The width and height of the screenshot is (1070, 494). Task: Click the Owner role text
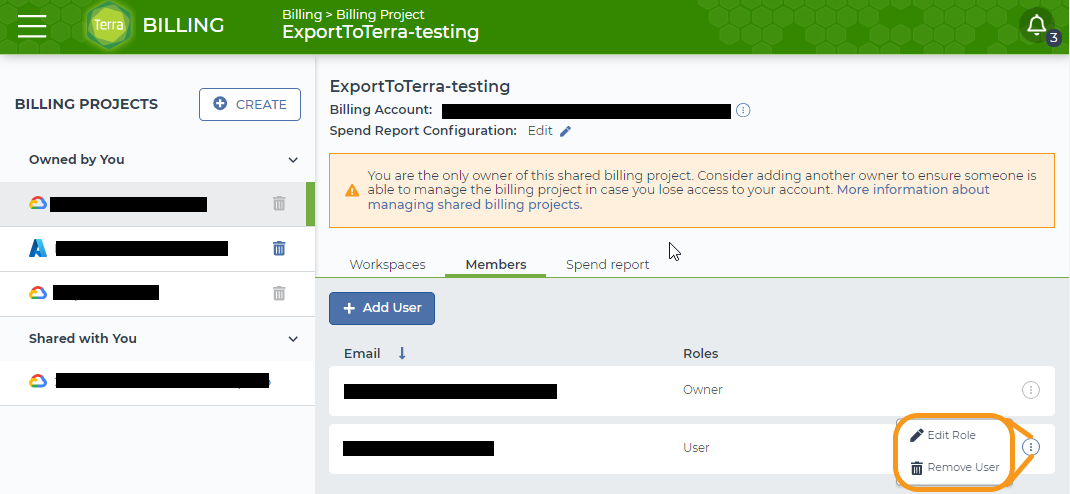tap(703, 390)
